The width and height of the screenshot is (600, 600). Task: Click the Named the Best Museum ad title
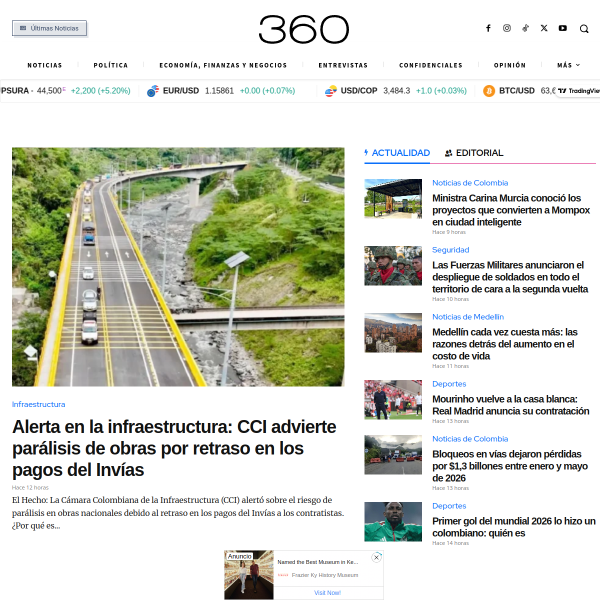pyautogui.click(x=318, y=562)
